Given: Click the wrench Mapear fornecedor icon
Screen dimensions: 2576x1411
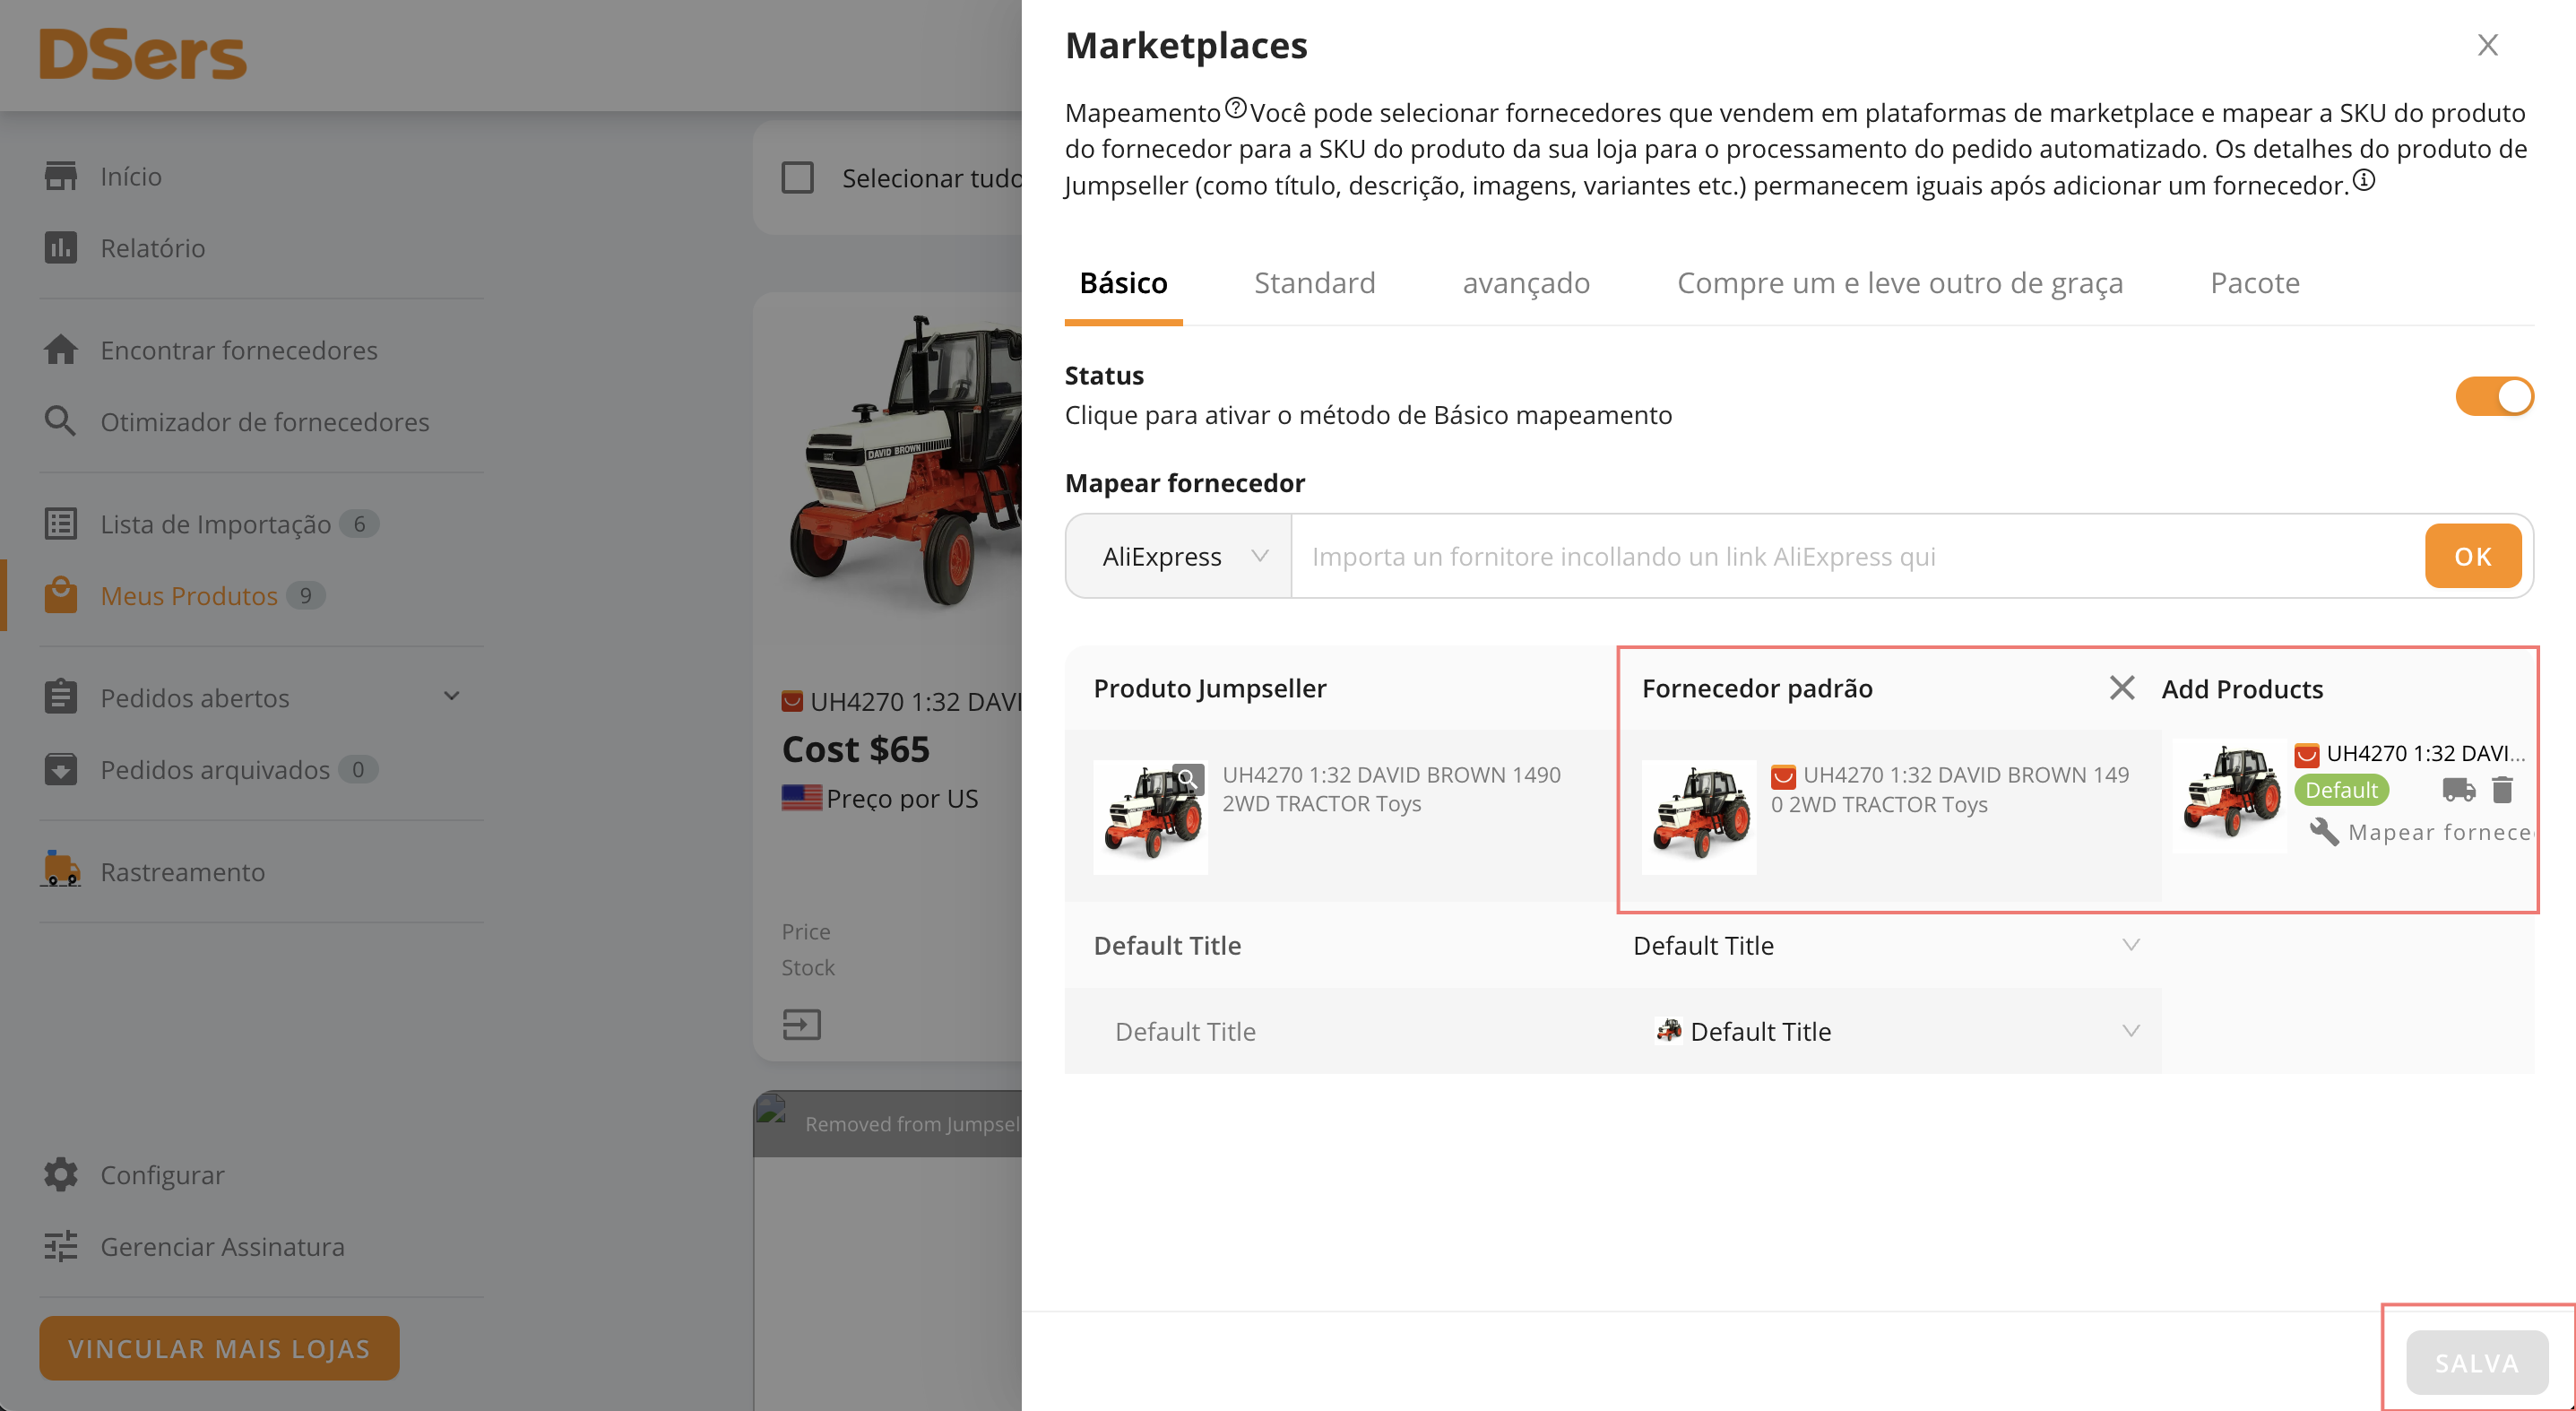Looking at the screenshot, I should (x=2324, y=832).
